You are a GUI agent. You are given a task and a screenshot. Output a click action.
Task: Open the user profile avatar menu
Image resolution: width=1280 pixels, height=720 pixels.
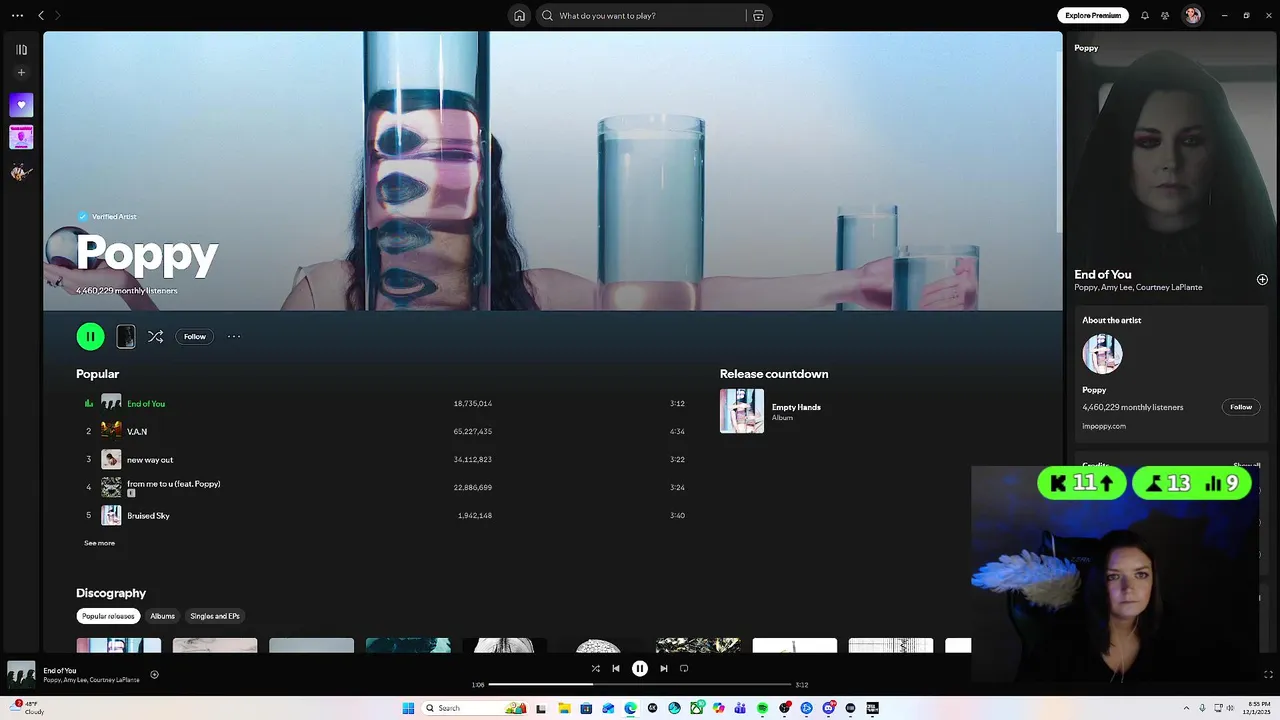point(1192,15)
